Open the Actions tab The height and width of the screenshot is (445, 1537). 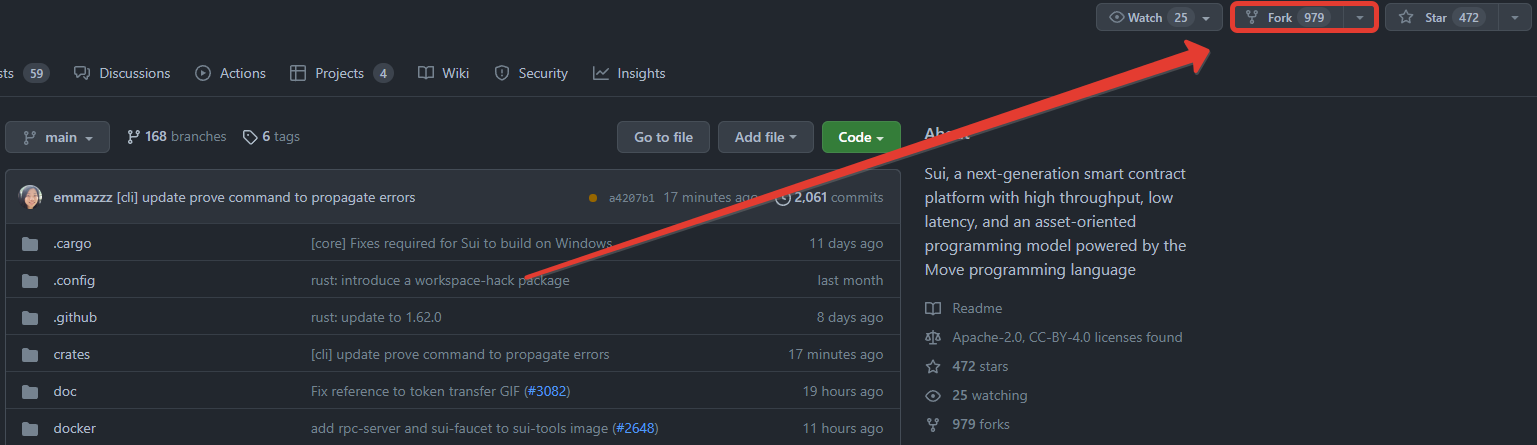pyautogui.click(x=231, y=73)
